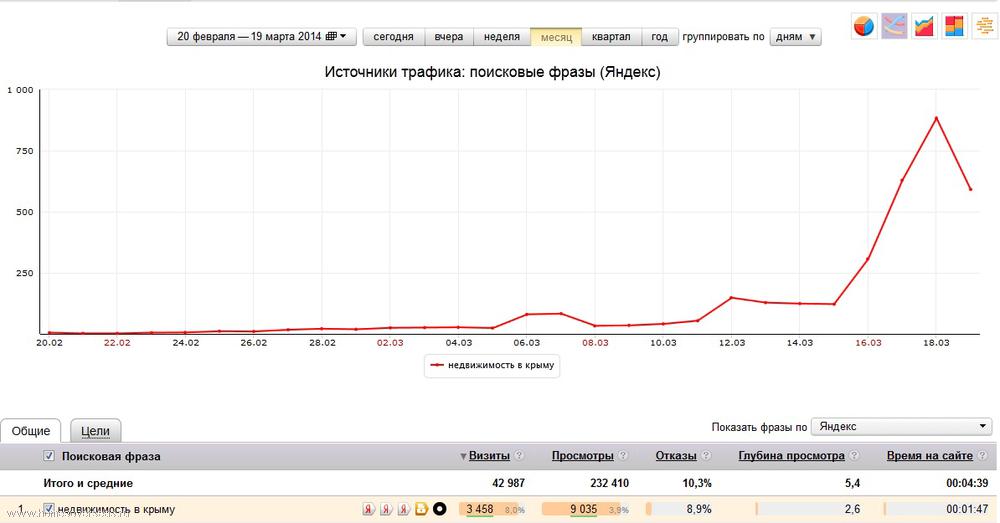Click the total visits value 42 987
The width and height of the screenshot is (1000, 523).
coord(508,483)
